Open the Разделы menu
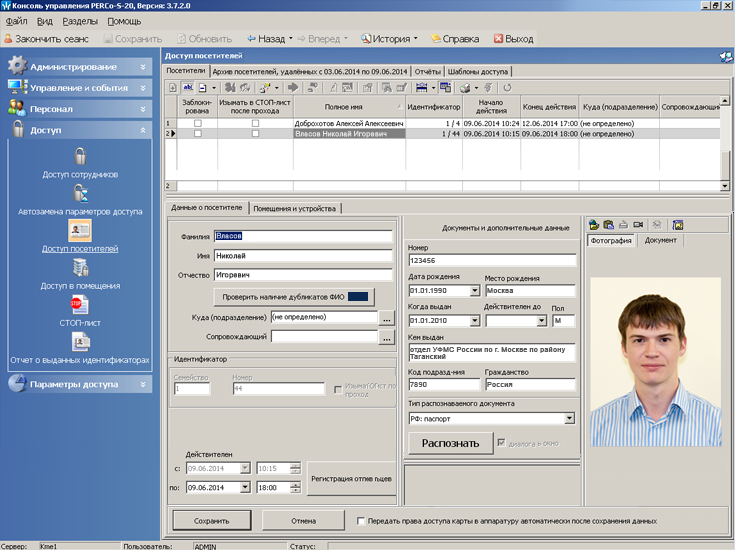The image size is (735, 550). point(80,21)
